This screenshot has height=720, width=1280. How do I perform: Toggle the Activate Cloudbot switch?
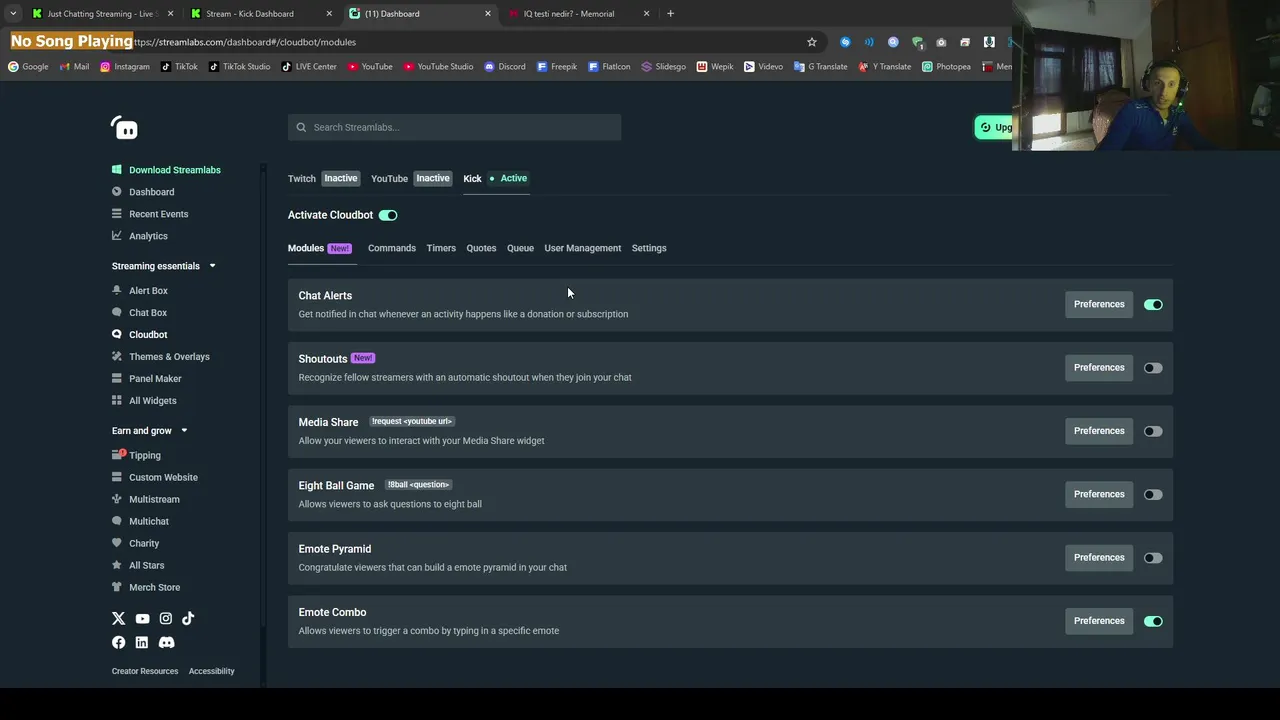point(388,215)
